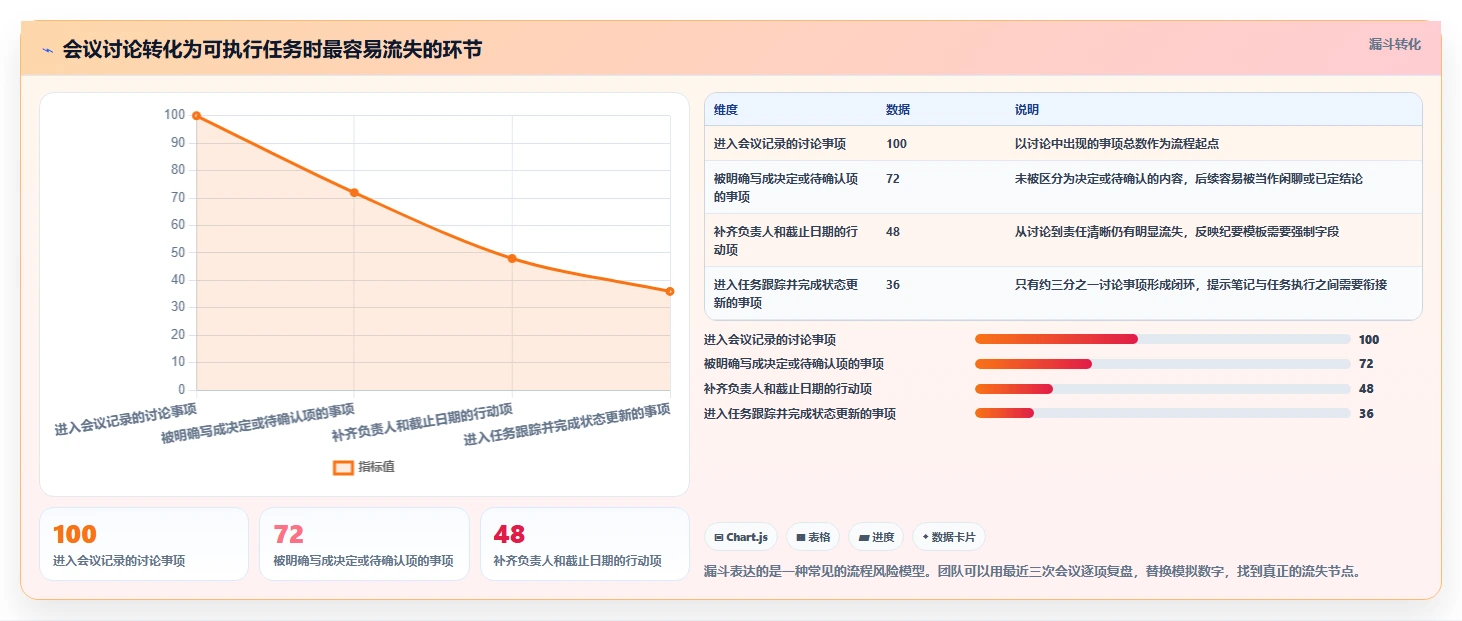Click the description starting with 从讨论到责任清晰仍有明显流失
Screen dimensions: 1462x621
tap(1177, 232)
